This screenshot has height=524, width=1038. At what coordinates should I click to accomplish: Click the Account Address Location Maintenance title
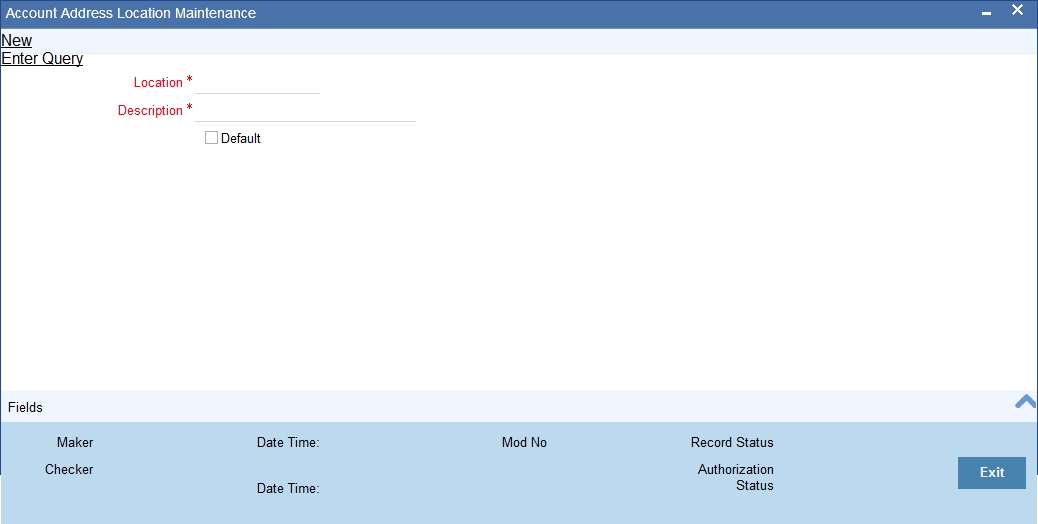(131, 13)
